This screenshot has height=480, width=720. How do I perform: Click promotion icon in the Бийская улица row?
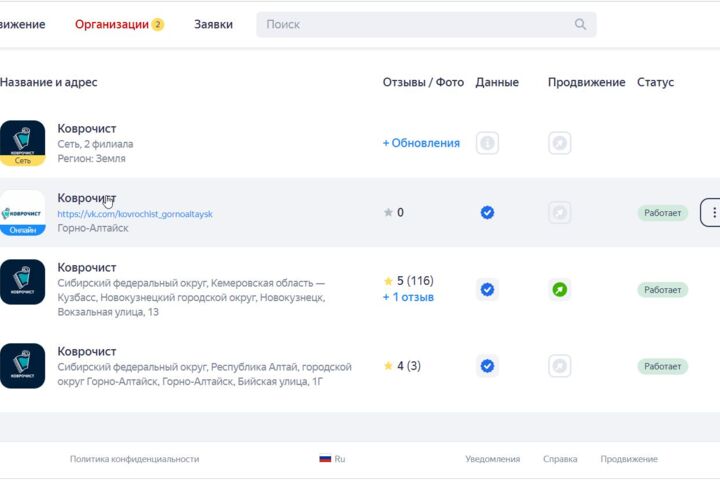click(559, 366)
